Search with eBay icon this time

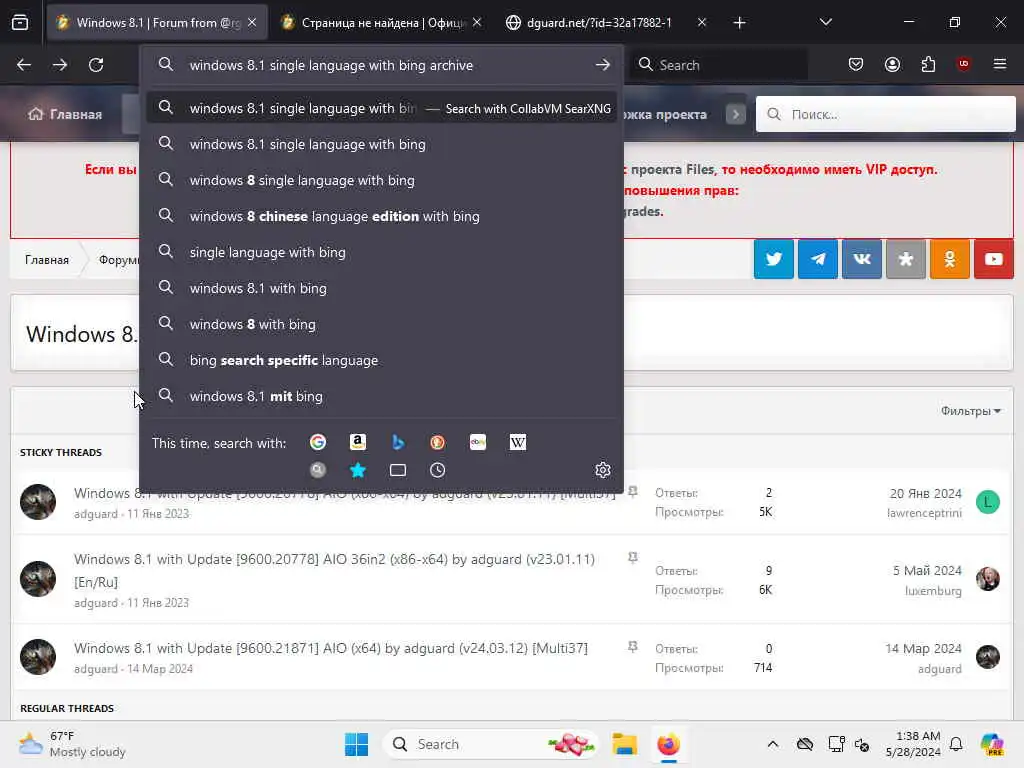[477, 442]
